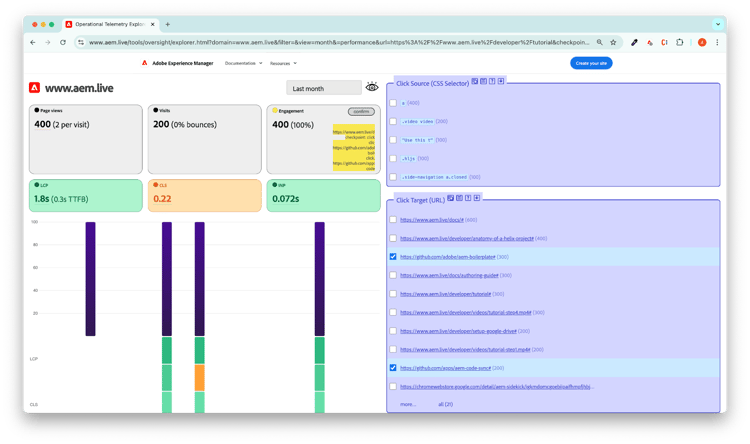750x444 pixels.
Task: Expand the Documentation menu
Action: [244, 63]
